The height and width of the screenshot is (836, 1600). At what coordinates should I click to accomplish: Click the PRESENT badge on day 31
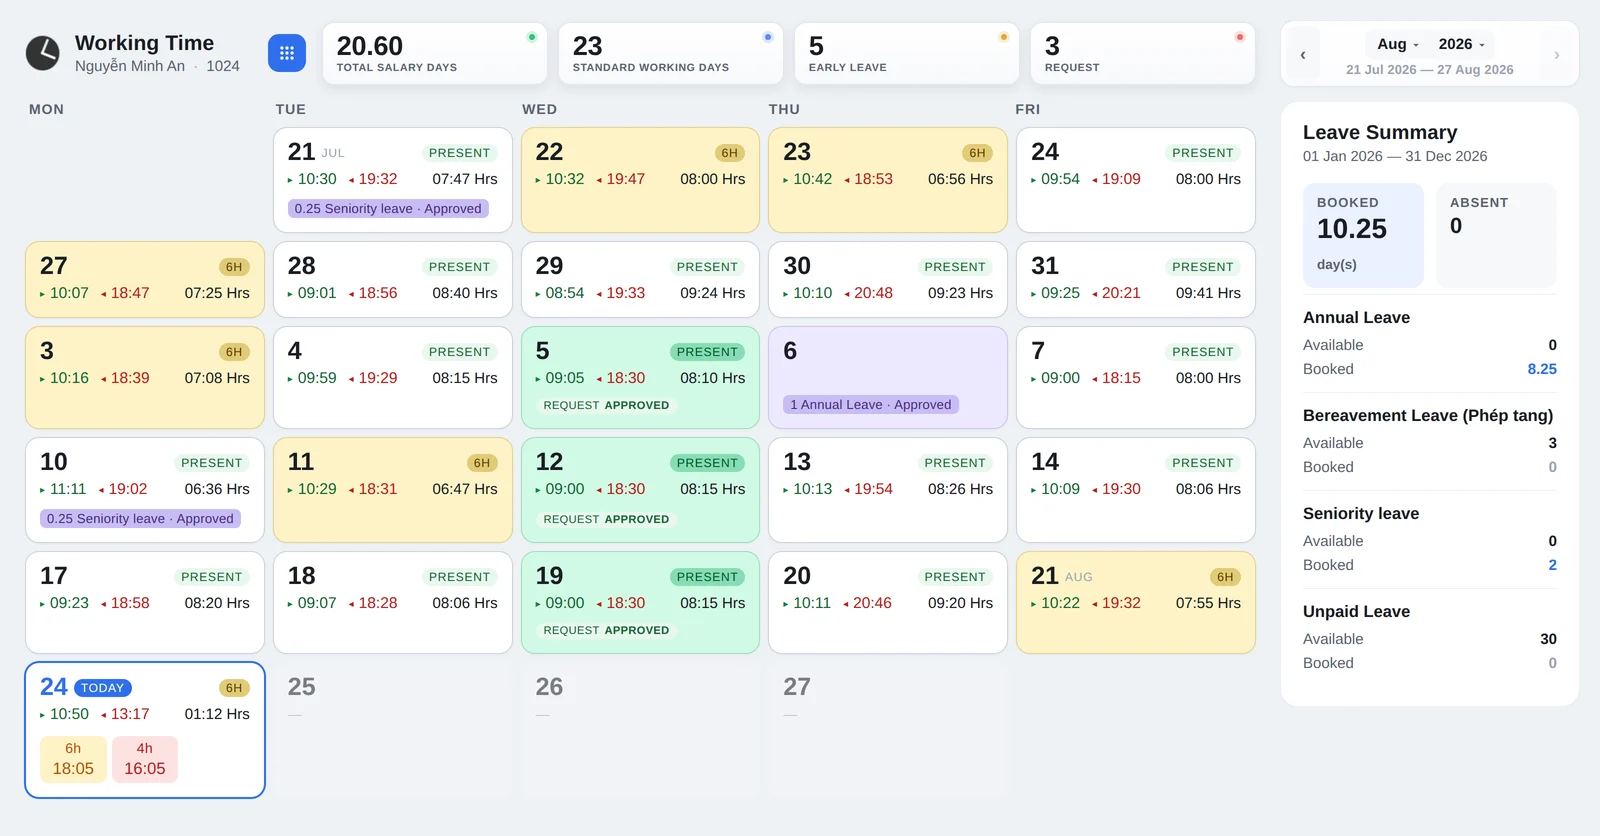click(x=1203, y=267)
